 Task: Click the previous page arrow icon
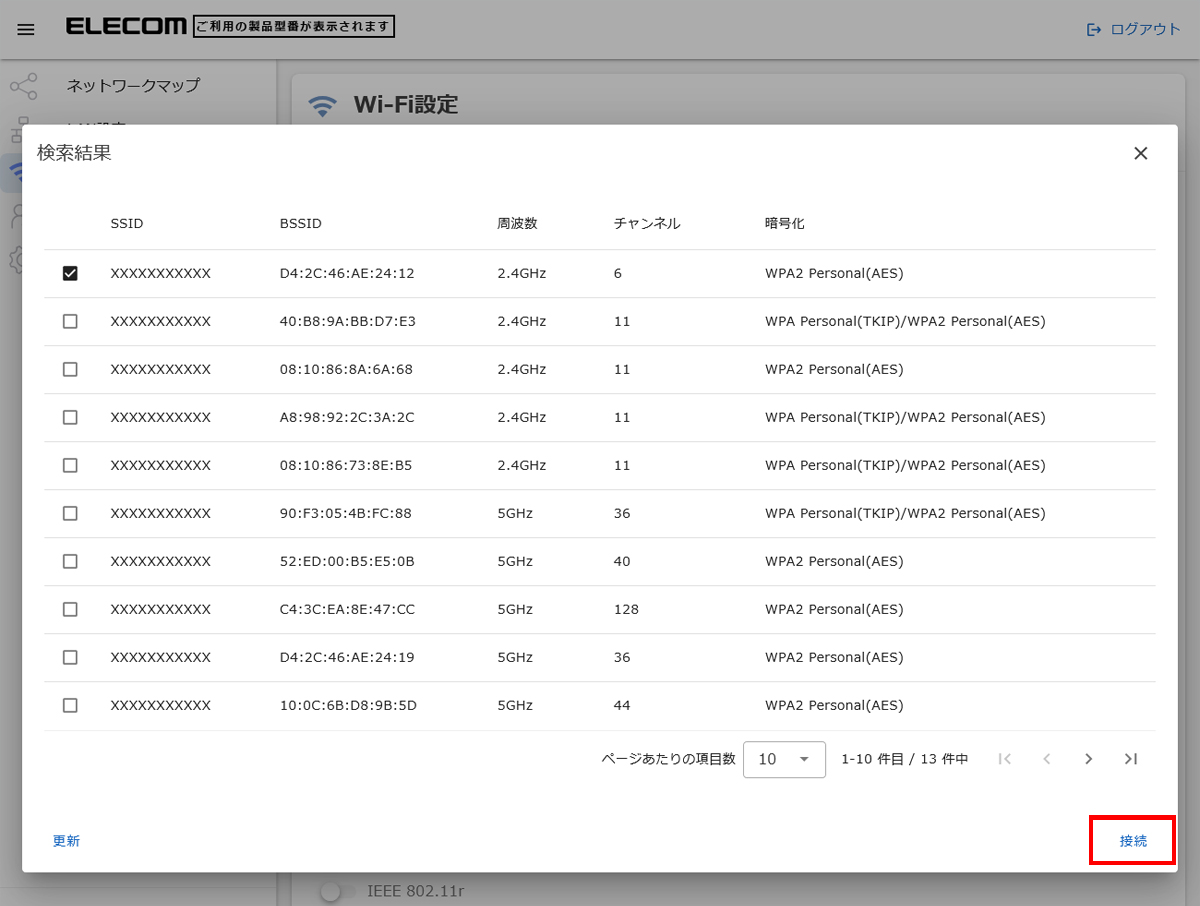click(x=1047, y=759)
